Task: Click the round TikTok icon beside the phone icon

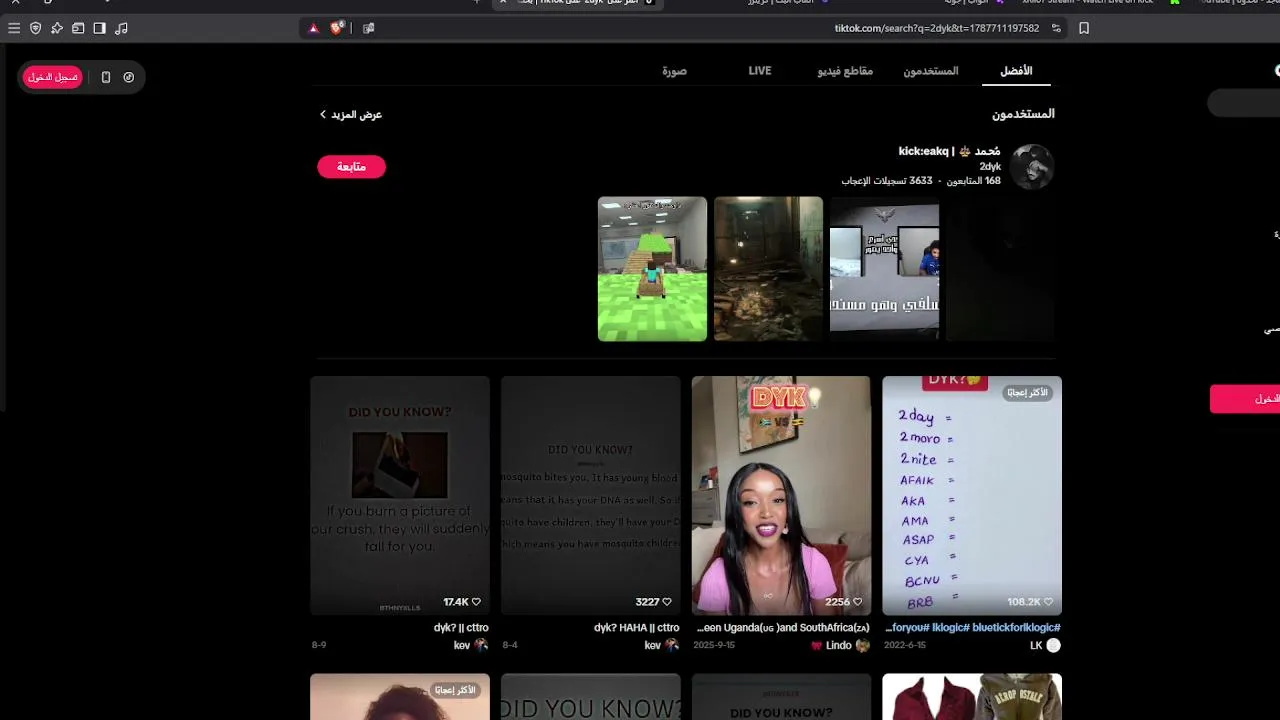Action: [x=129, y=77]
